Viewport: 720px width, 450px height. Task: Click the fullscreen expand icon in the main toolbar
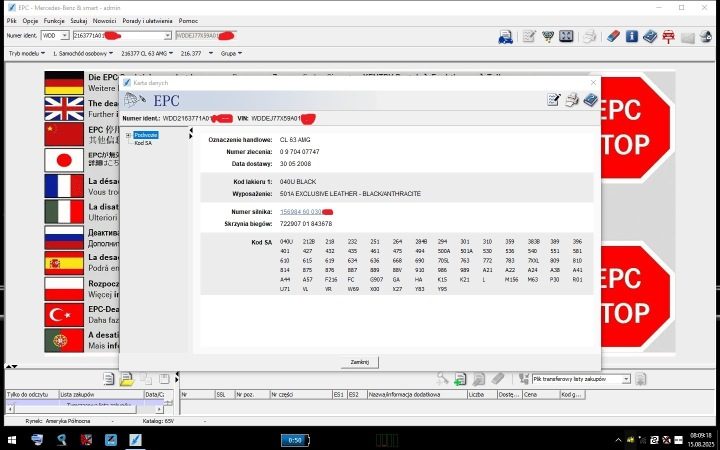click(566, 36)
